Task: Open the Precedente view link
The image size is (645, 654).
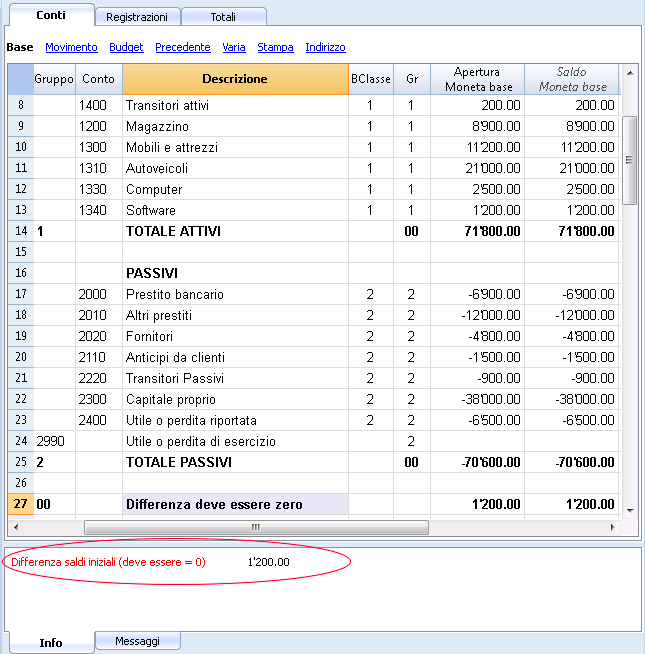Action: tap(183, 47)
